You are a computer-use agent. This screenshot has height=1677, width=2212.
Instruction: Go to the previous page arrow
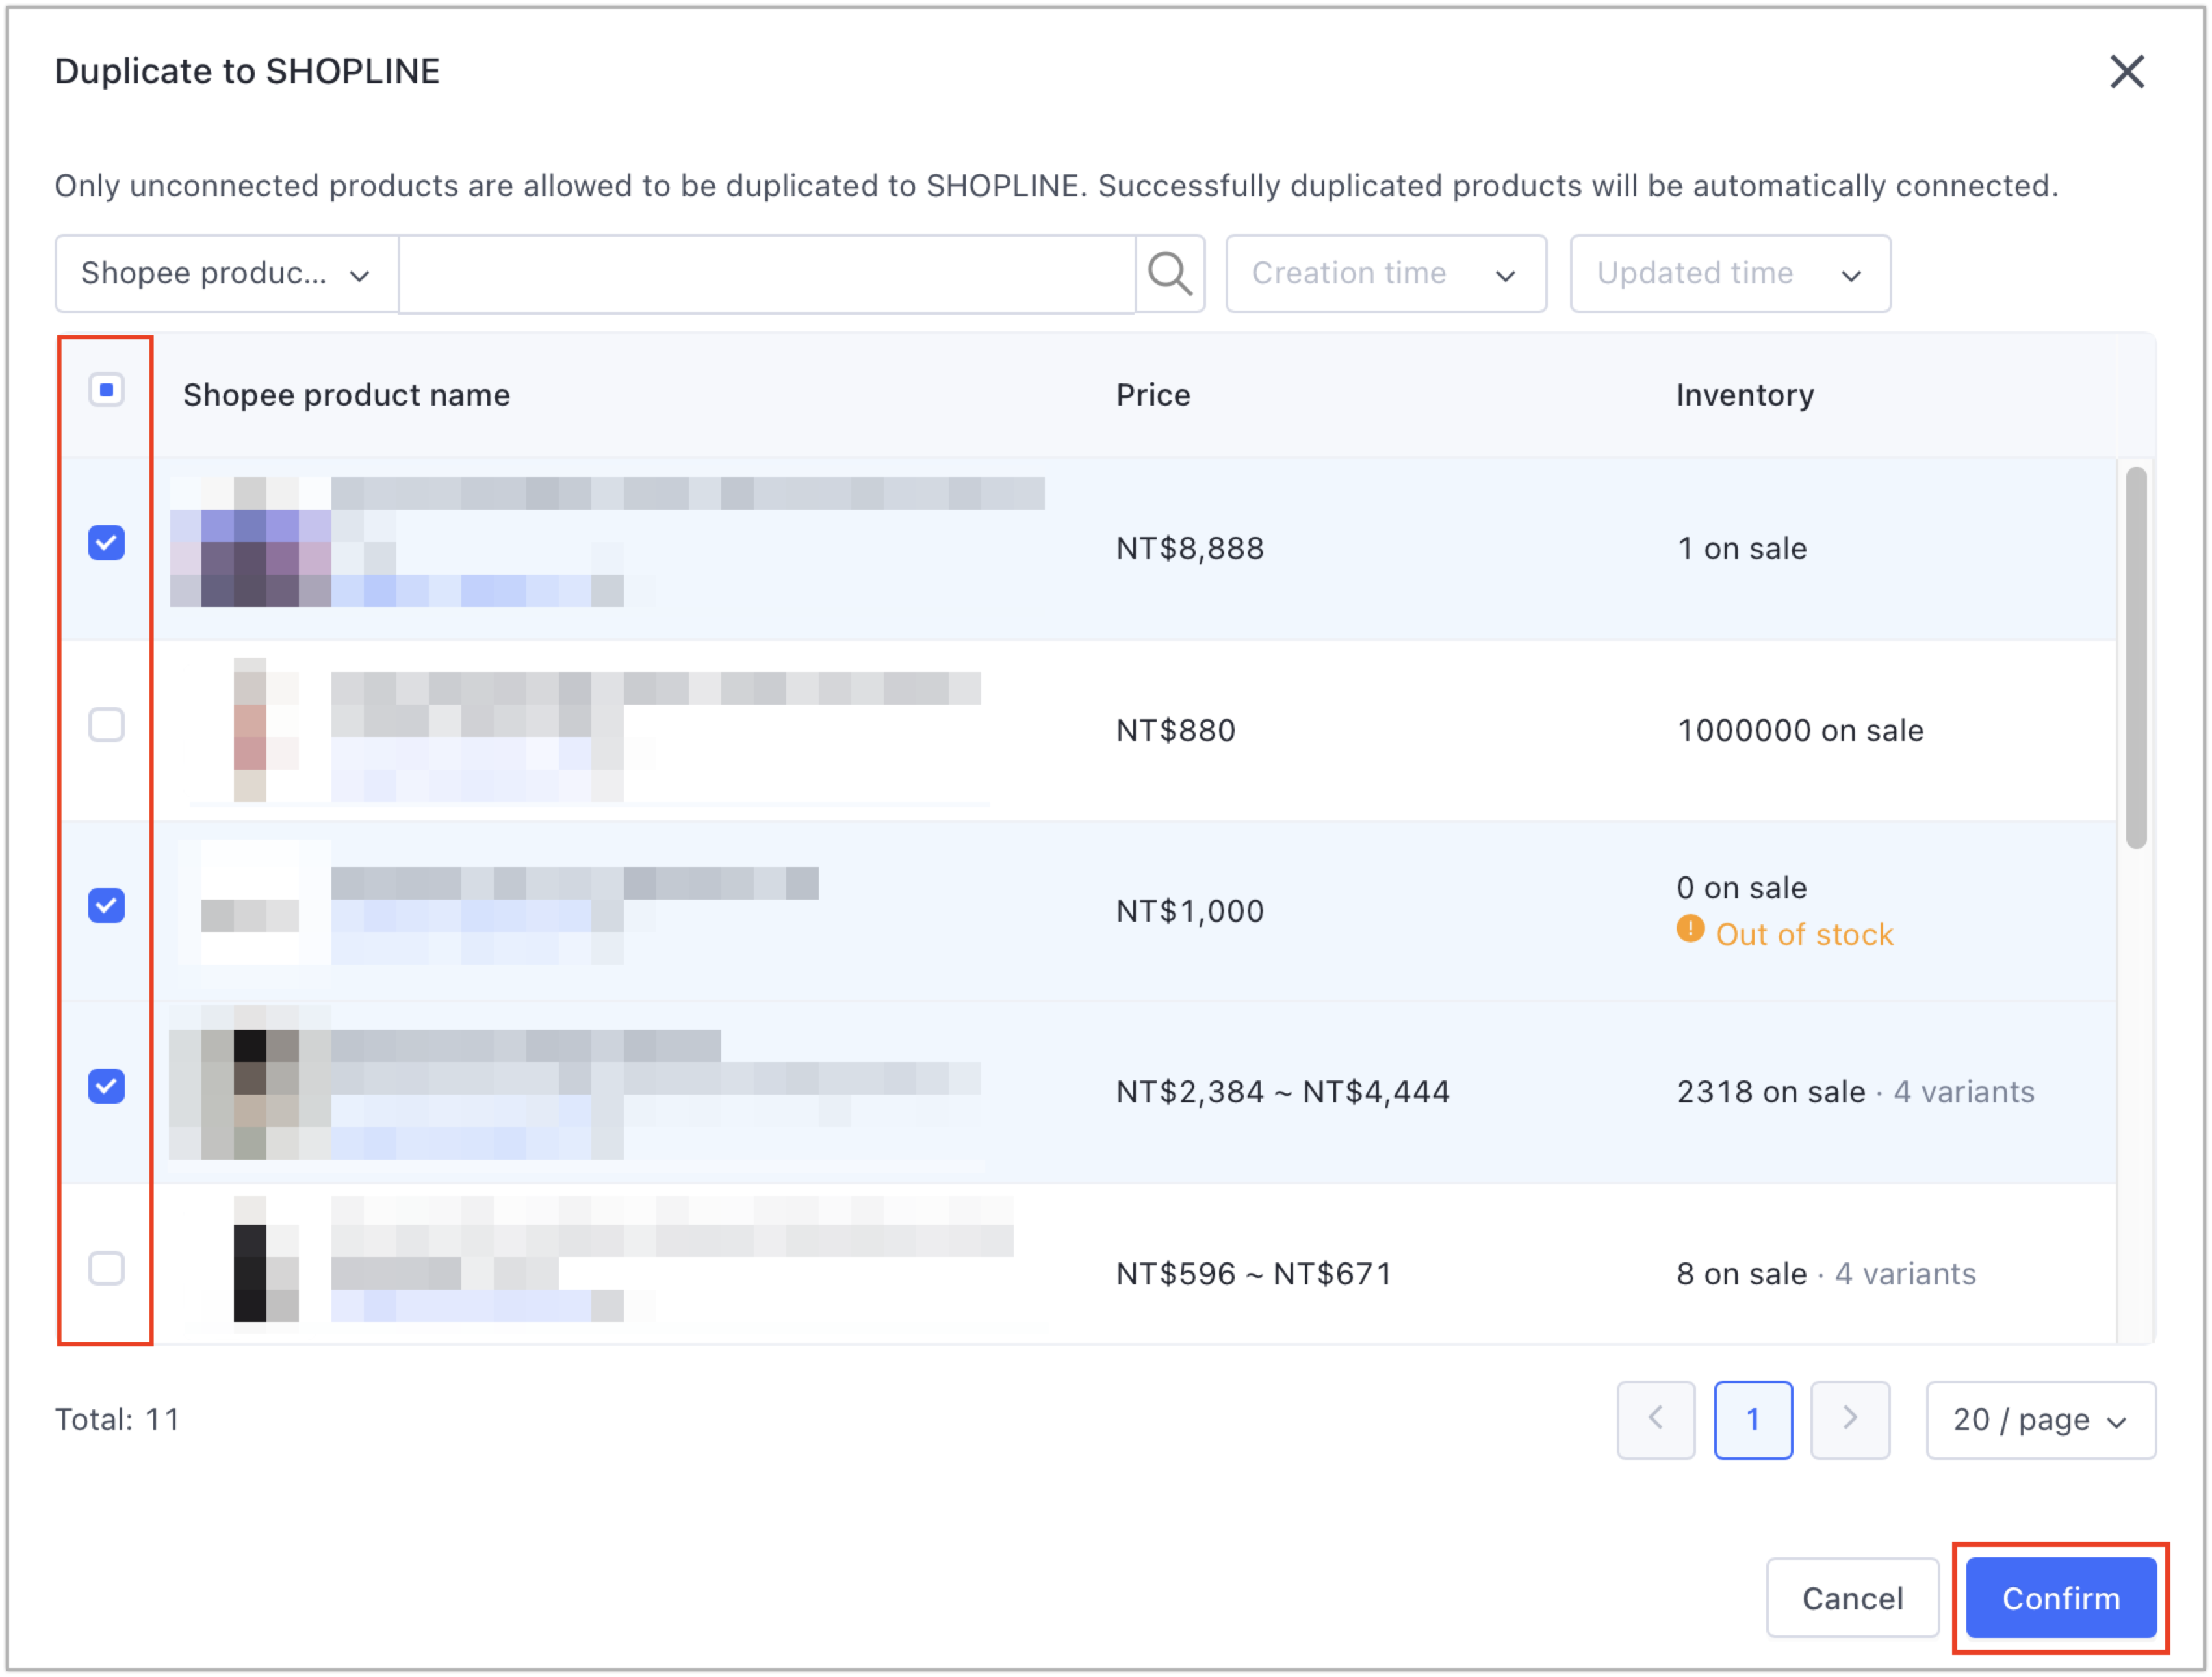point(1656,1420)
